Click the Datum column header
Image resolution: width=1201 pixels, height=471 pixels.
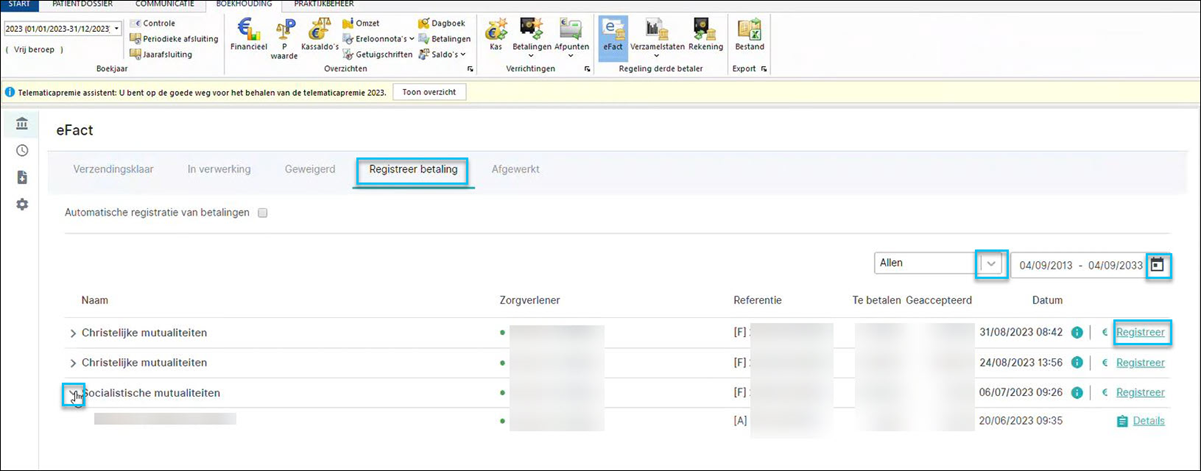point(1047,300)
